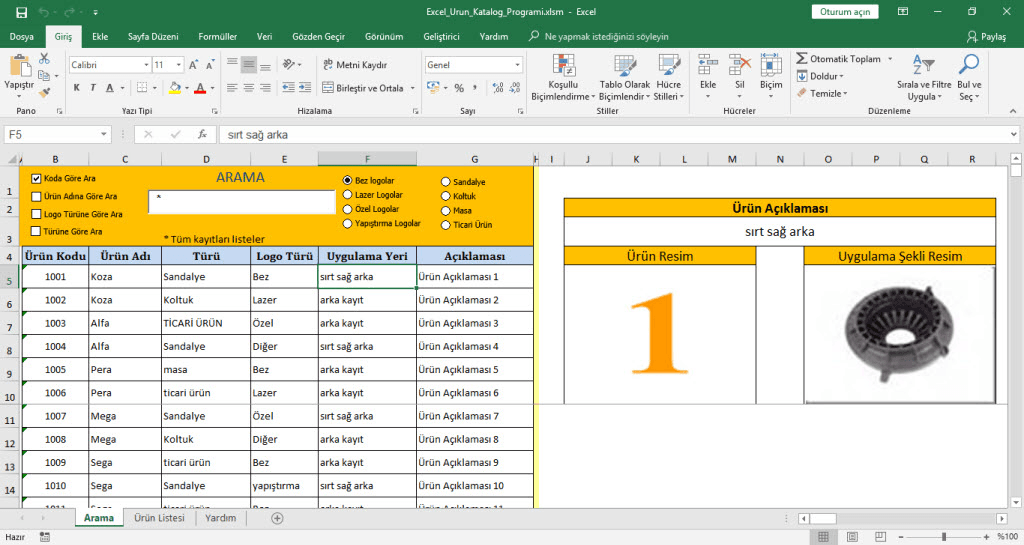
Task: Open the Formüller ribbon tab
Action: click(x=217, y=36)
